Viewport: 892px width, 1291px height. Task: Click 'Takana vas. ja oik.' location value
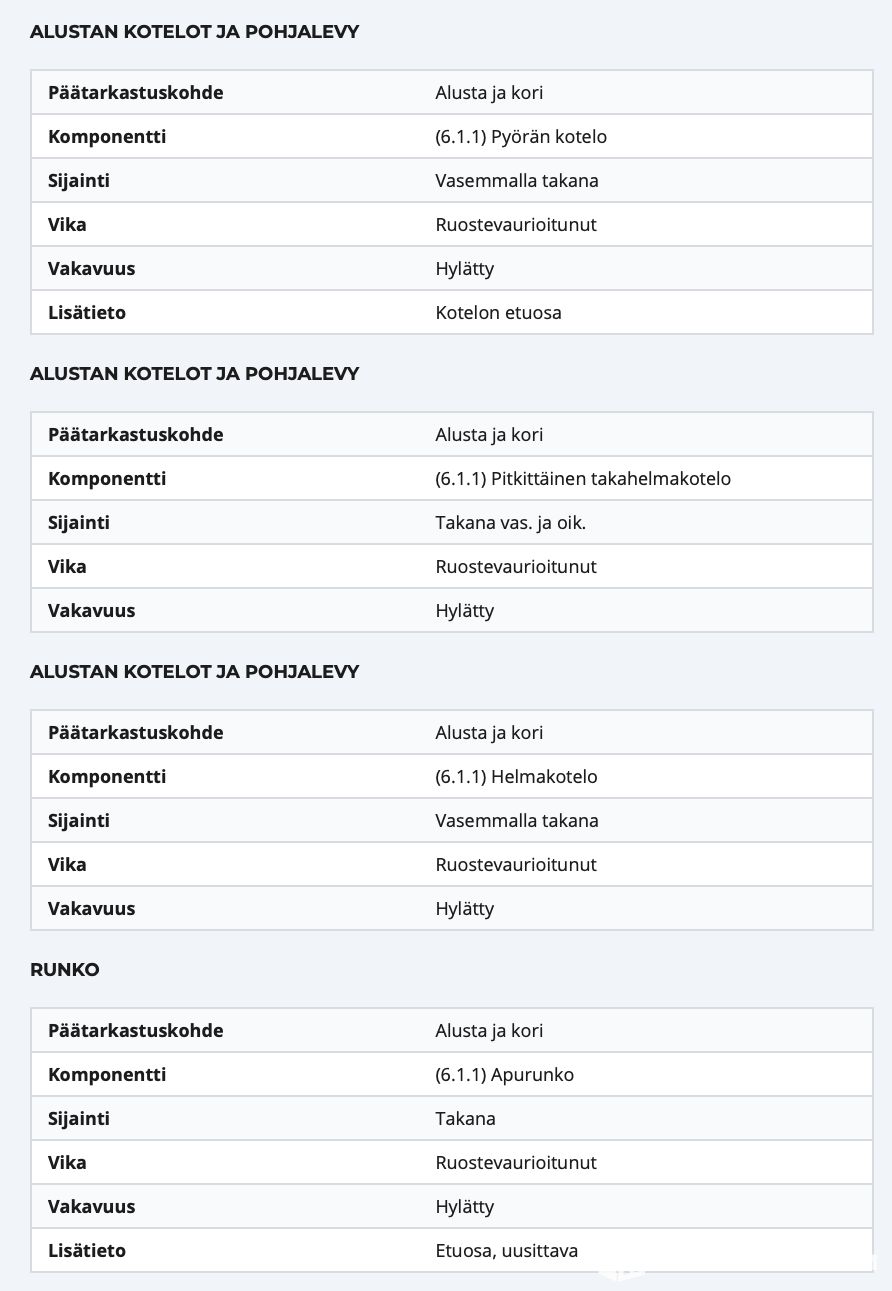click(x=510, y=523)
